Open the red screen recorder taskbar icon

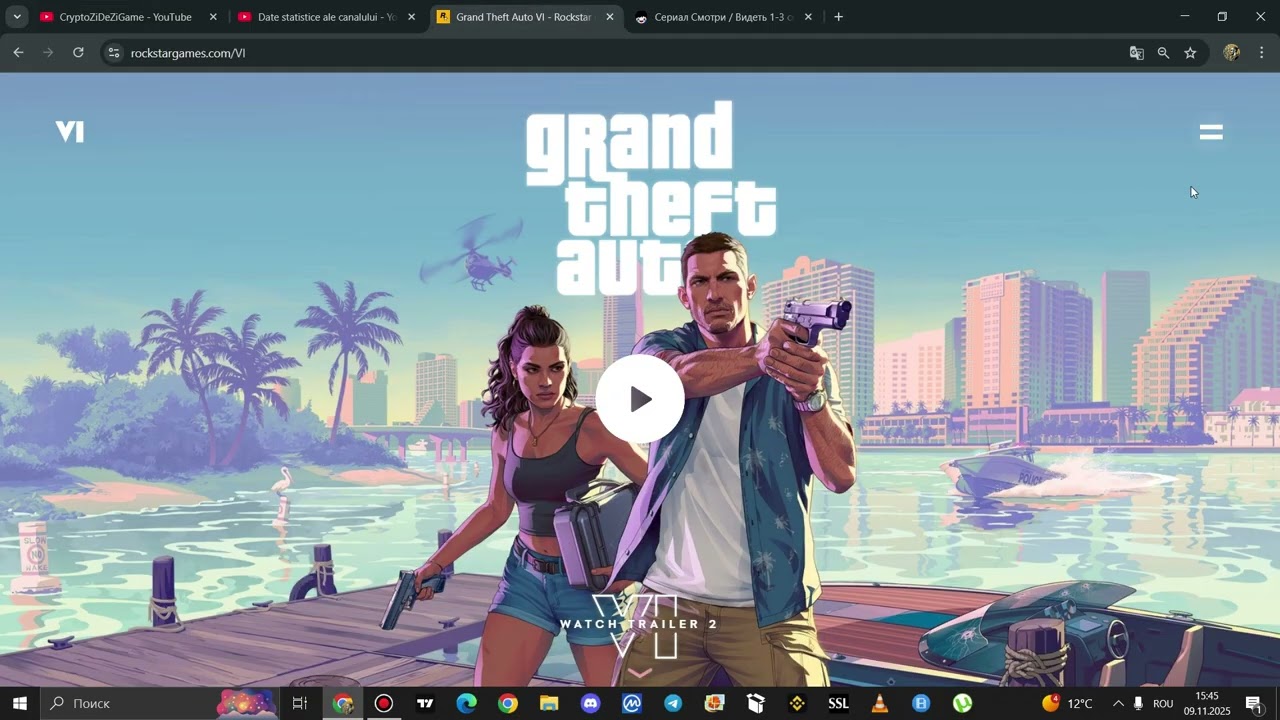[x=384, y=704]
